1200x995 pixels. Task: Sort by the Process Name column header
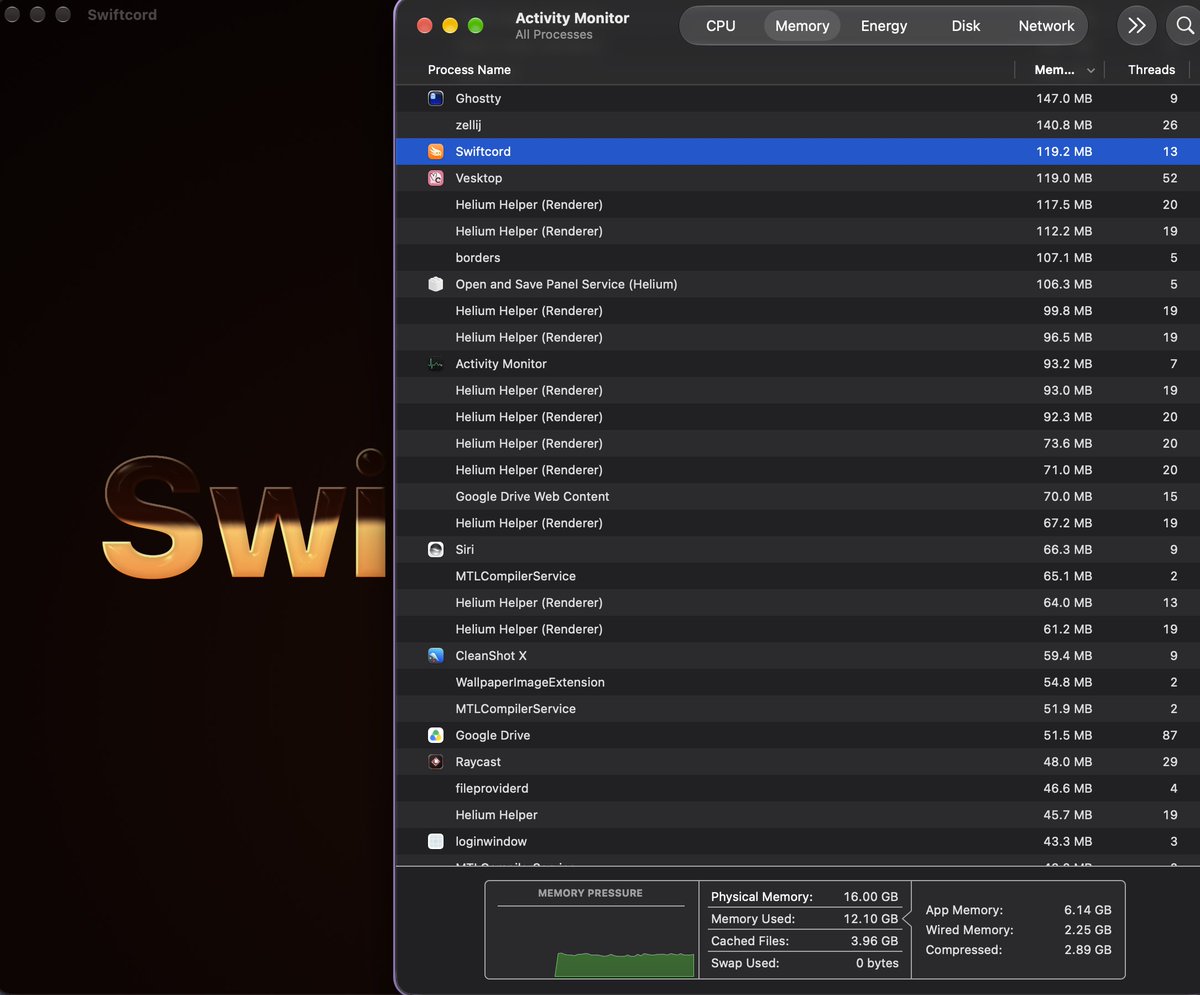coord(469,70)
